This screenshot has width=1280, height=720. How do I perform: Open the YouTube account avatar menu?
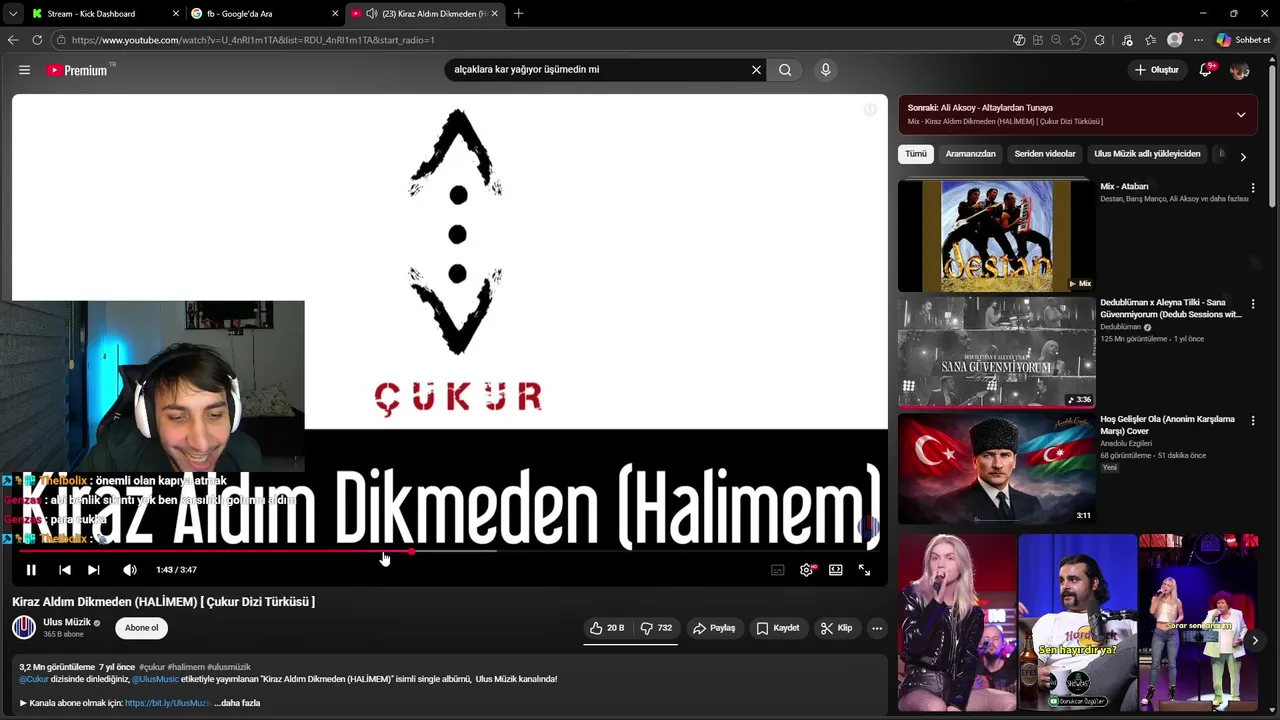point(1240,70)
